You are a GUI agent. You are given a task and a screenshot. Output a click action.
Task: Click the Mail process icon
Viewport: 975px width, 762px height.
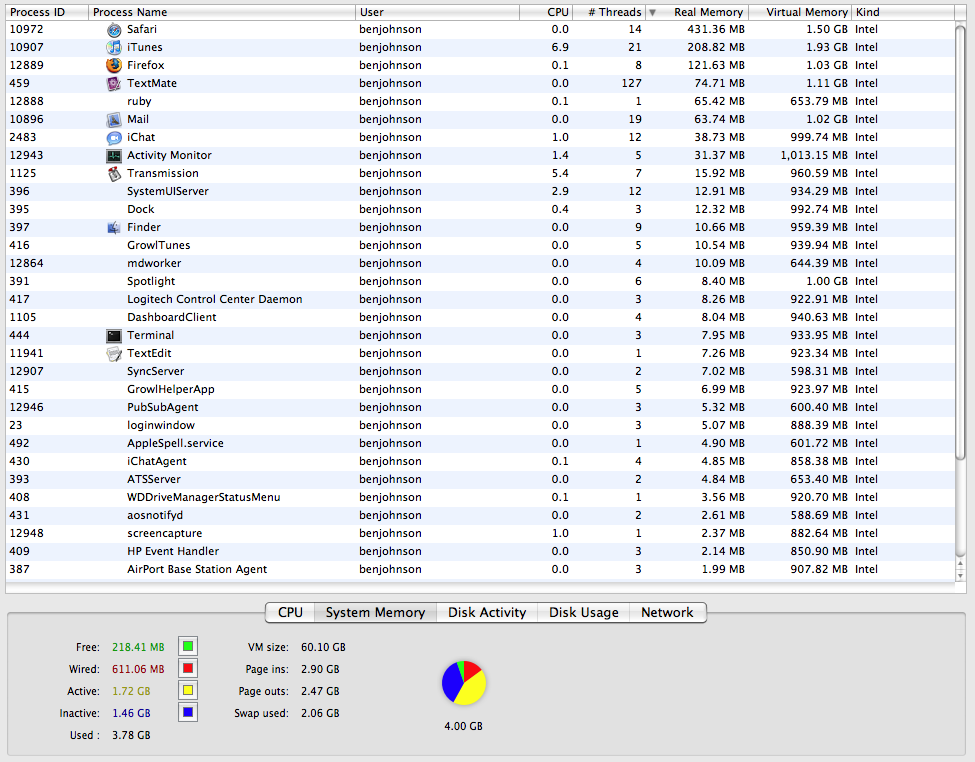tap(114, 119)
